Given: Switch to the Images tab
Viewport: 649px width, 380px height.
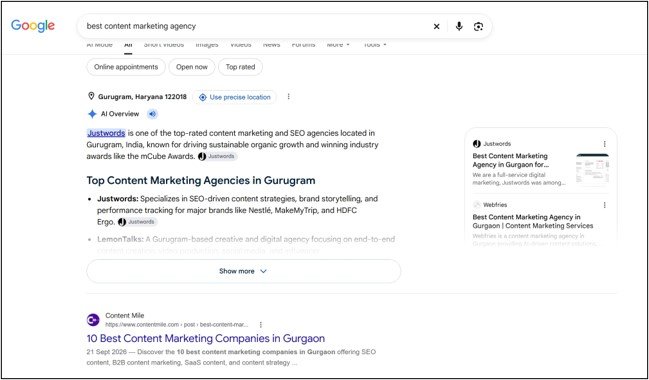Looking at the screenshot, I should pyautogui.click(x=207, y=45).
